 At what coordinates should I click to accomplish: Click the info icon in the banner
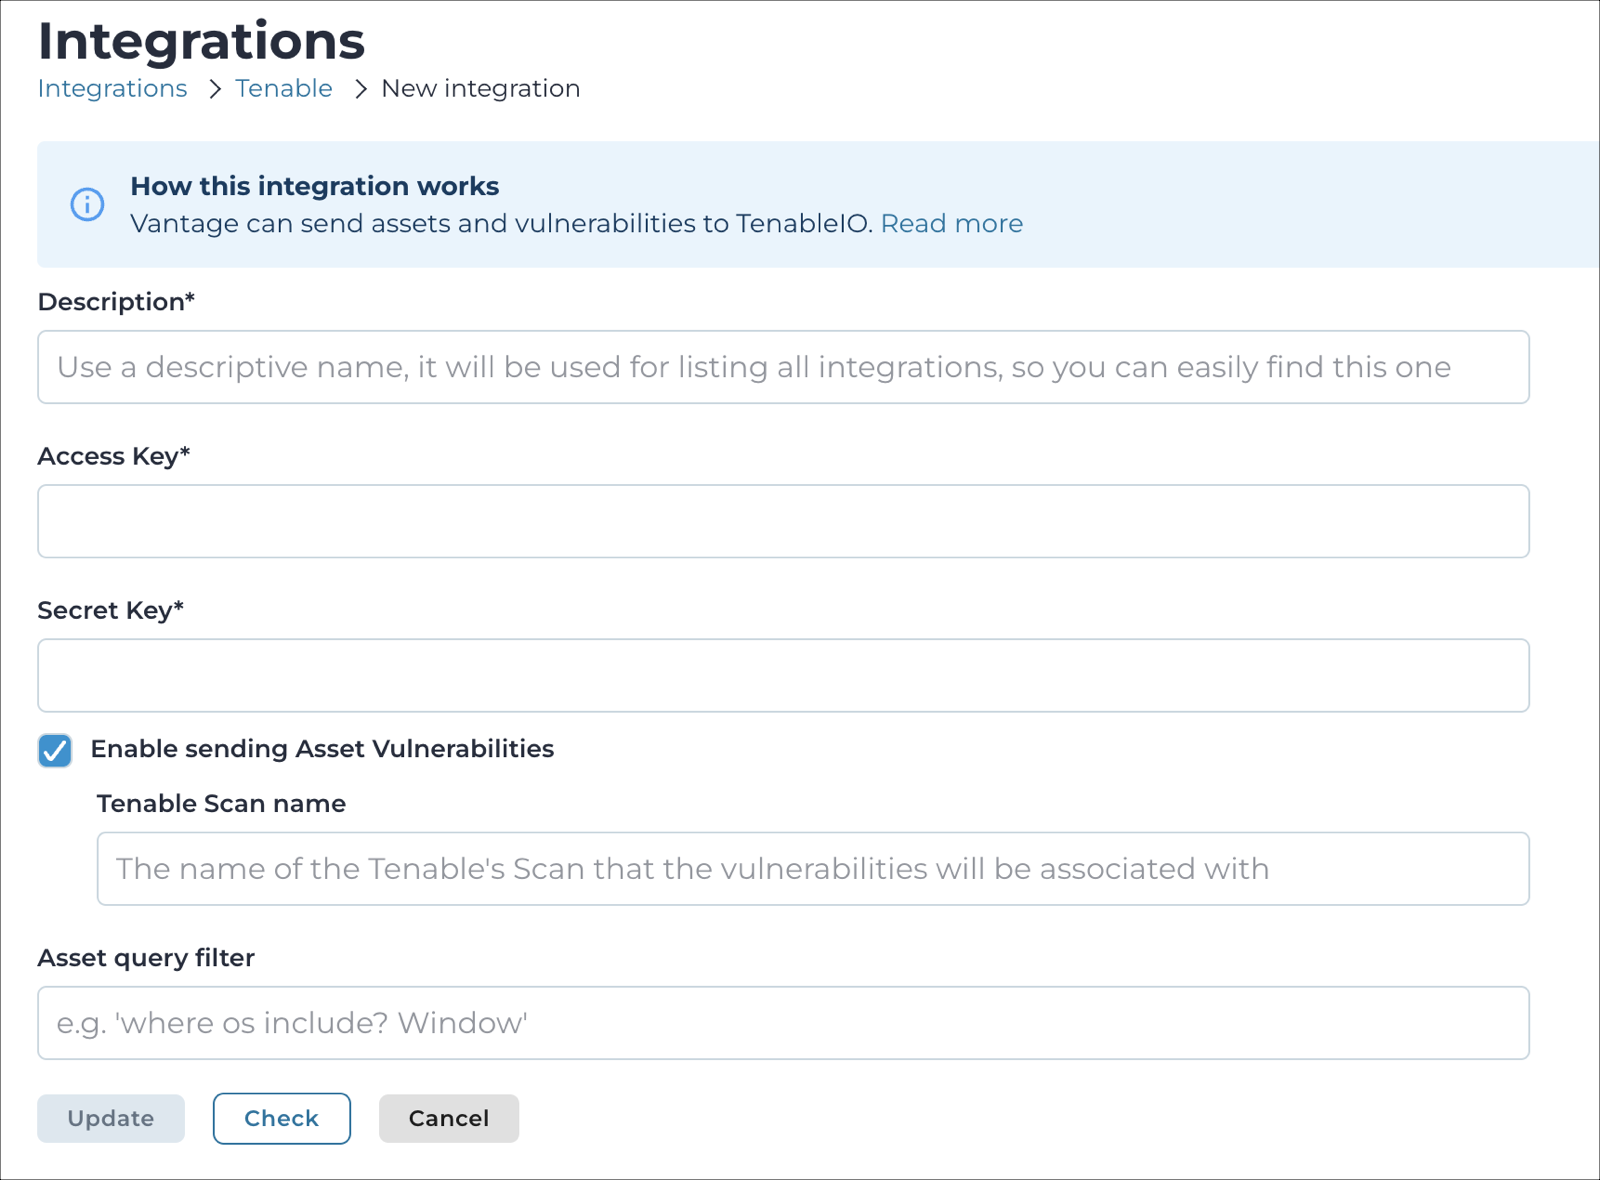(x=87, y=204)
